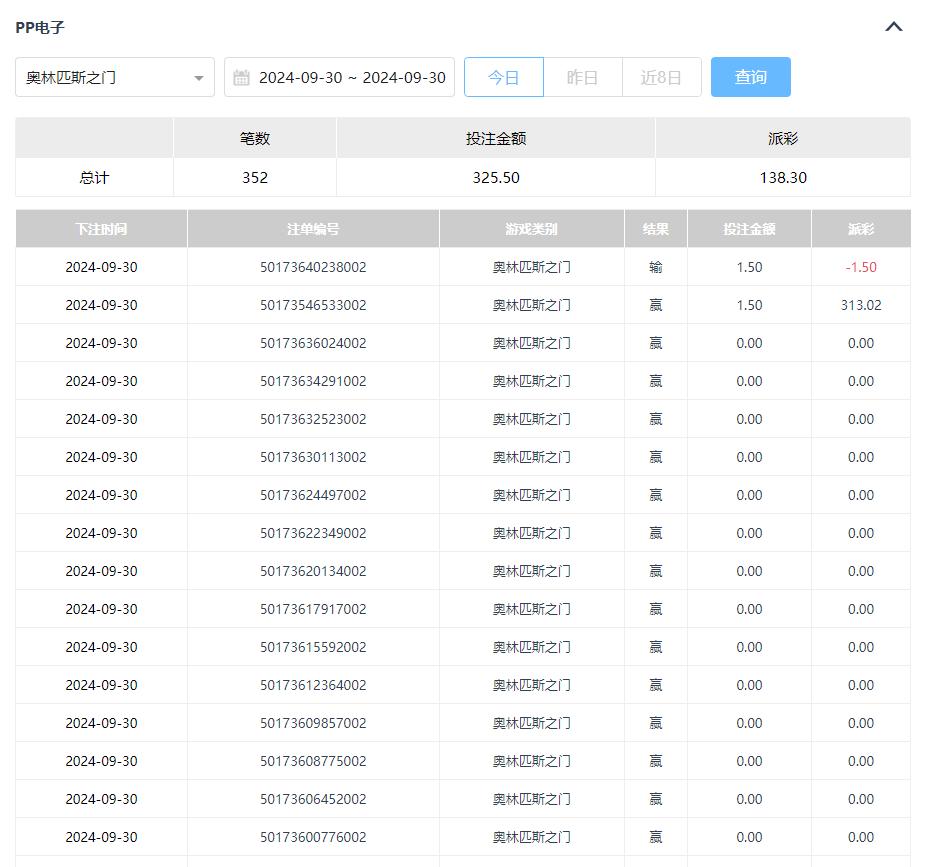This screenshot has width=926, height=867.
Task: Select bet row 50173600776002
Action: pyautogui.click(x=313, y=837)
